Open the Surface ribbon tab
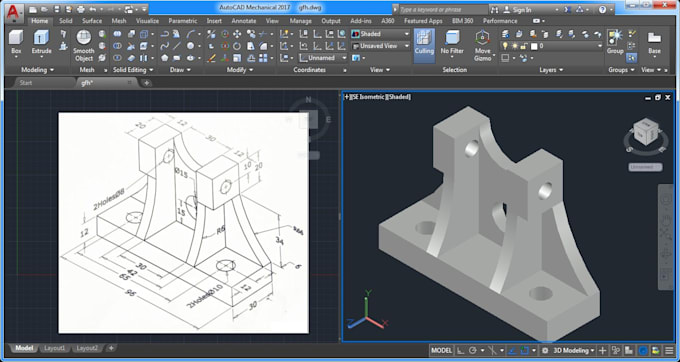The image size is (680, 362). click(92, 21)
